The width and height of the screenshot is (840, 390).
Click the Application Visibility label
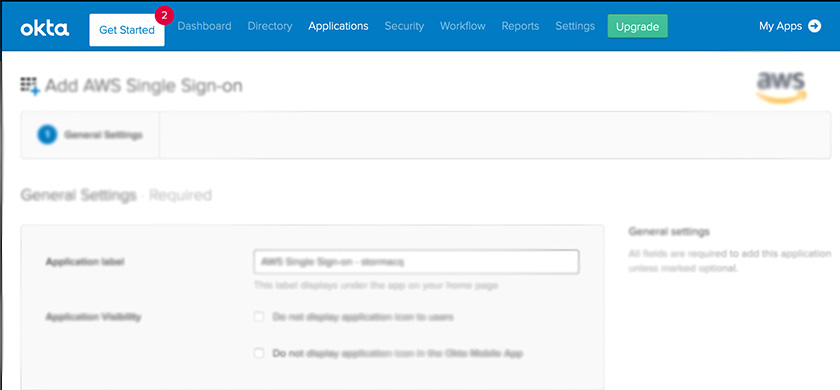point(93,317)
